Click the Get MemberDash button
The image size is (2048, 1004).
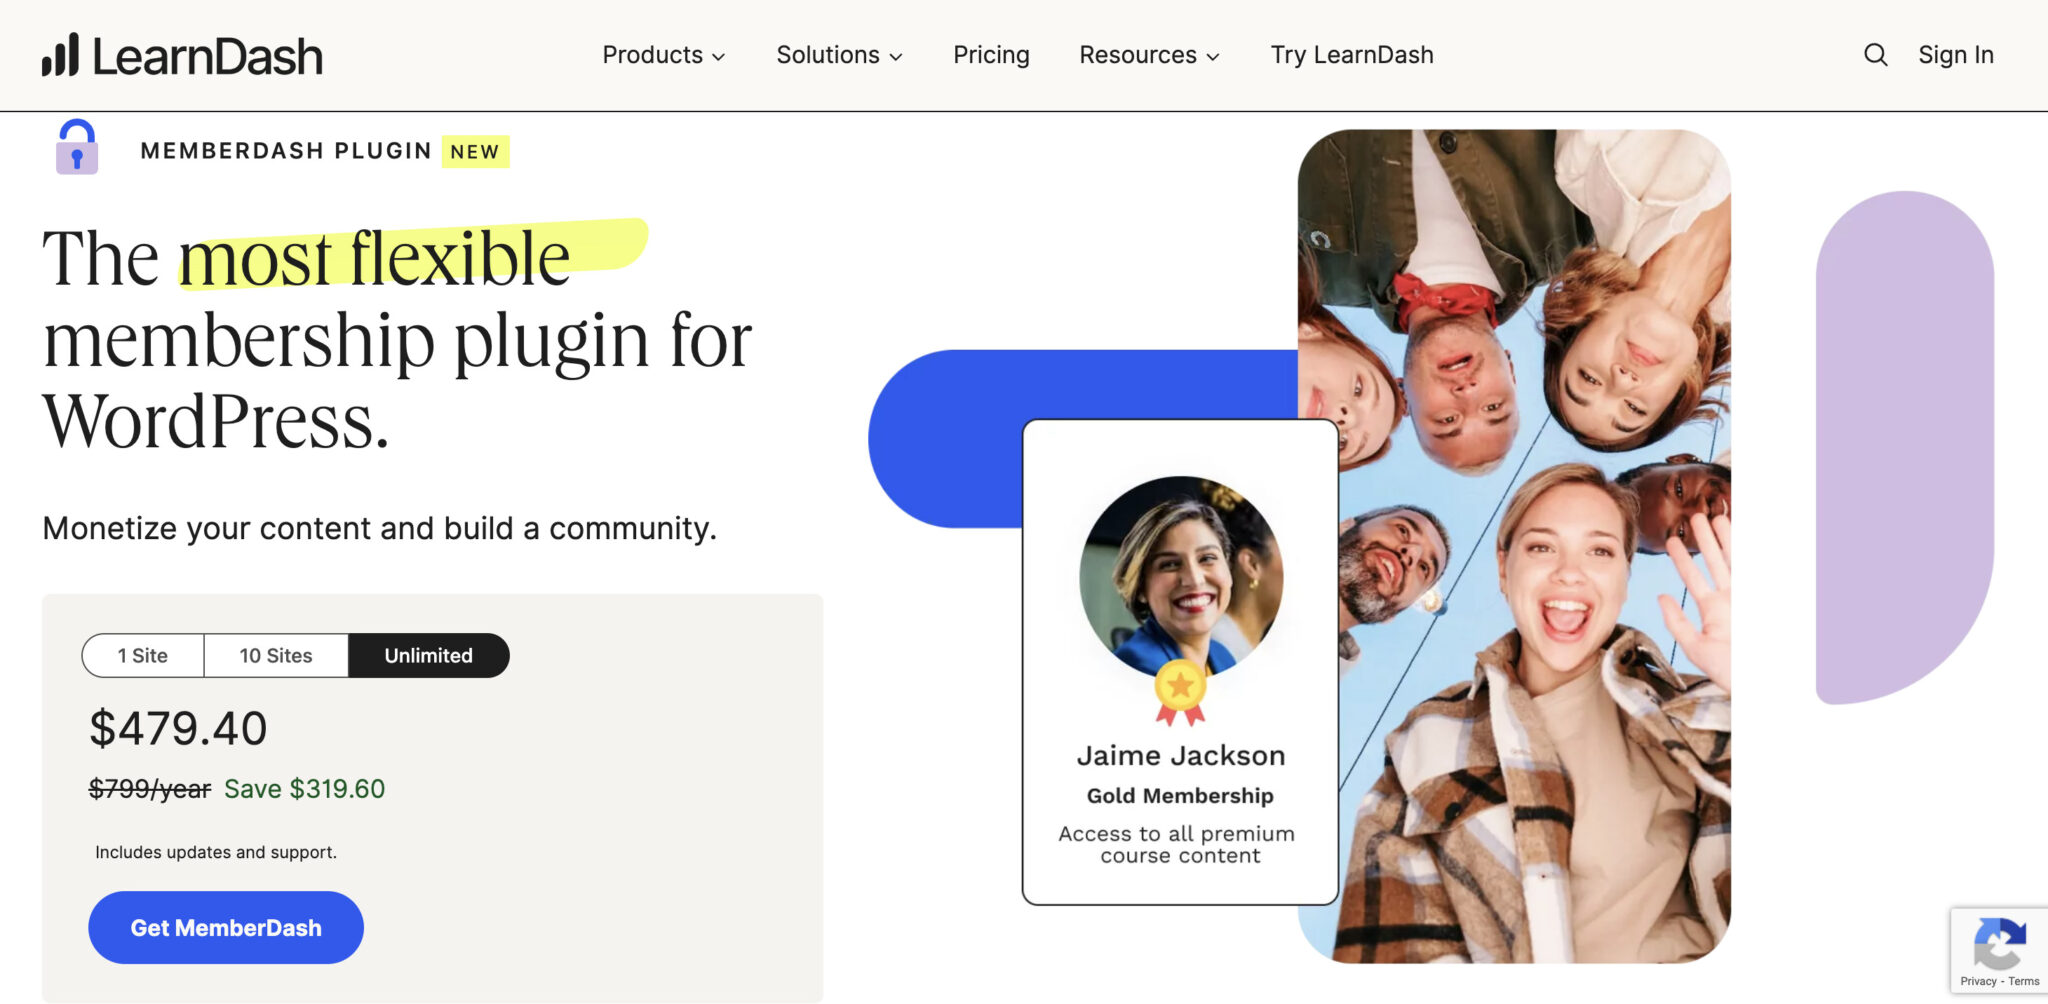pyautogui.click(x=225, y=927)
